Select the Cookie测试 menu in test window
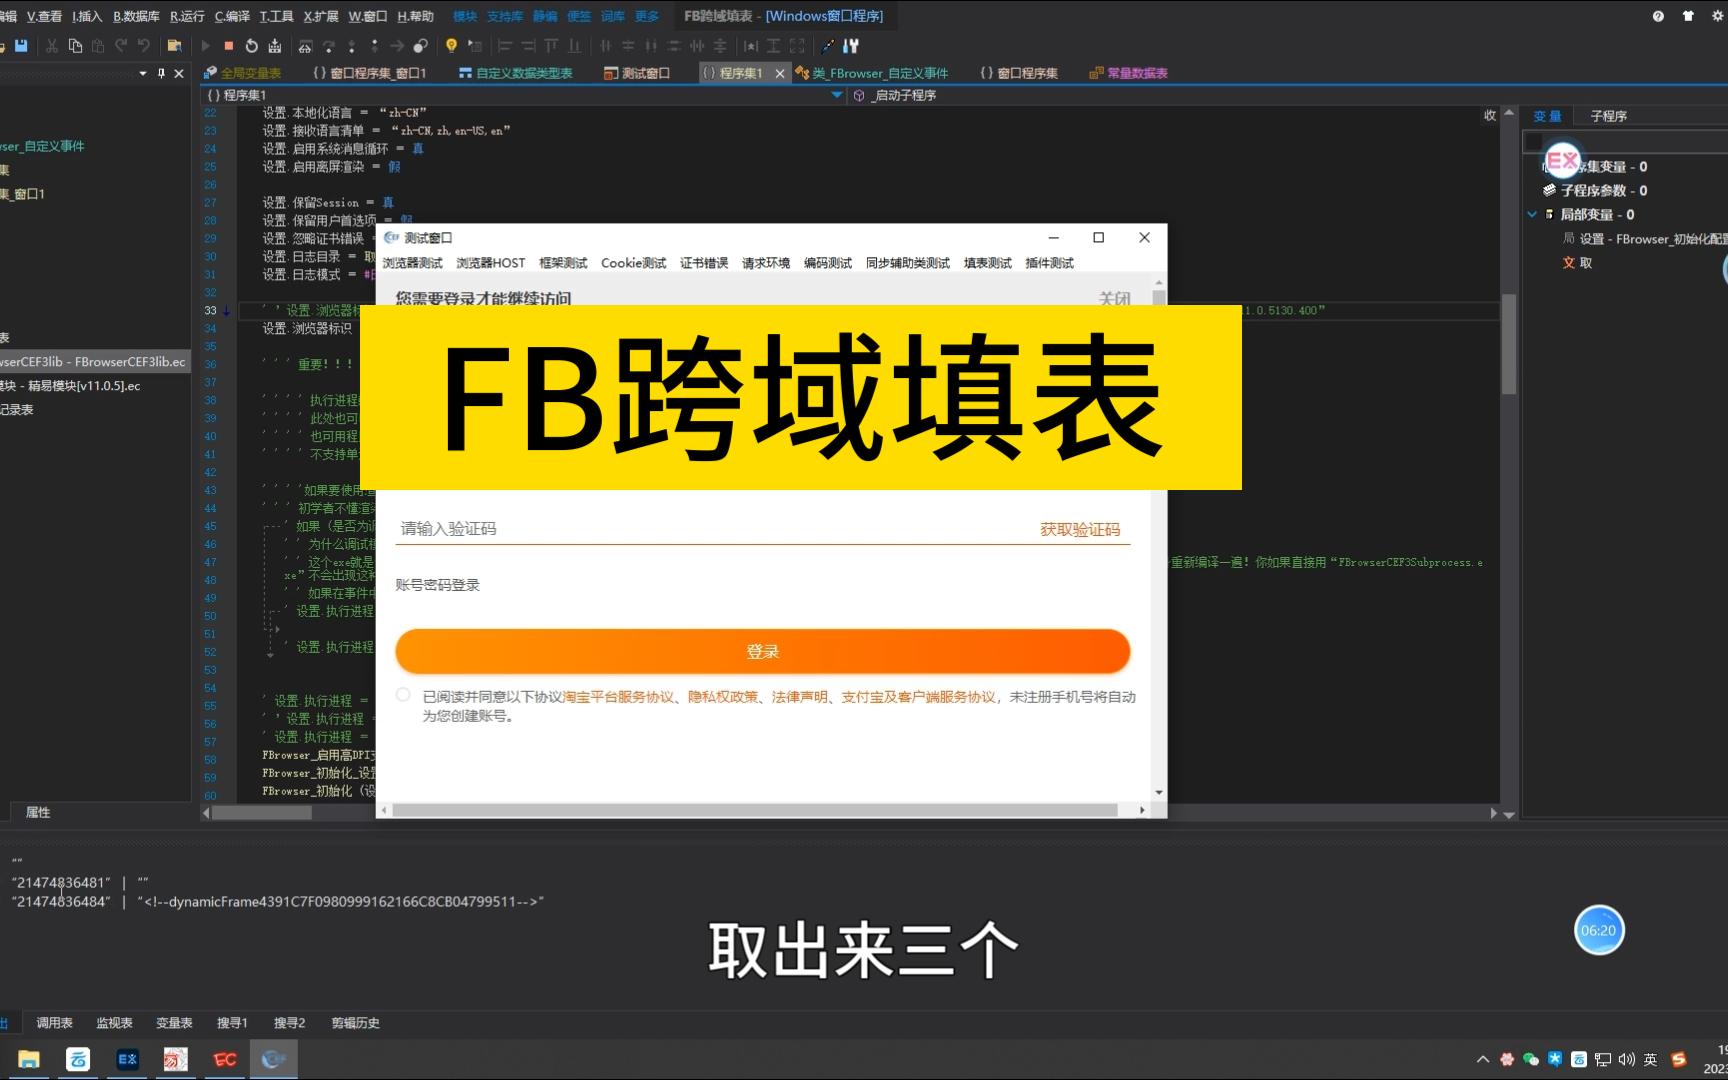This screenshot has width=1728, height=1080. pos(633,263)
